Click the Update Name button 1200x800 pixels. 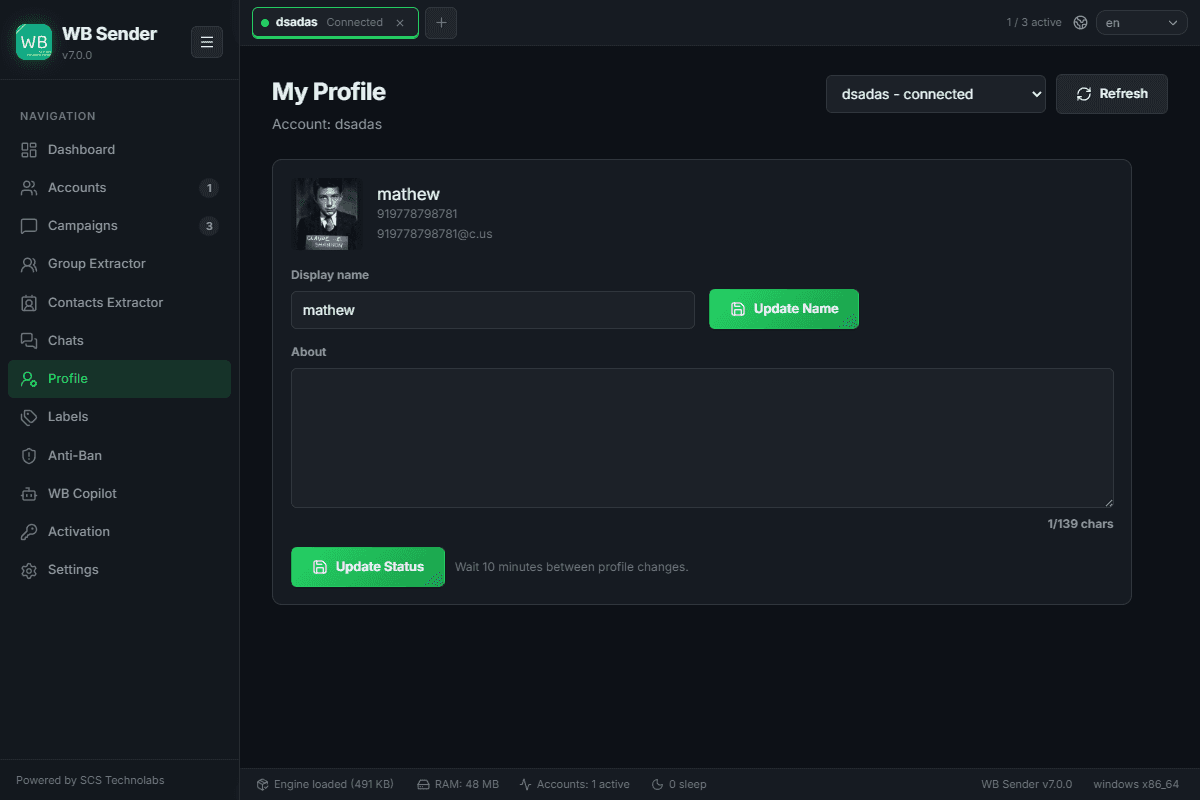pyautogui.click(x=784, y=309)
